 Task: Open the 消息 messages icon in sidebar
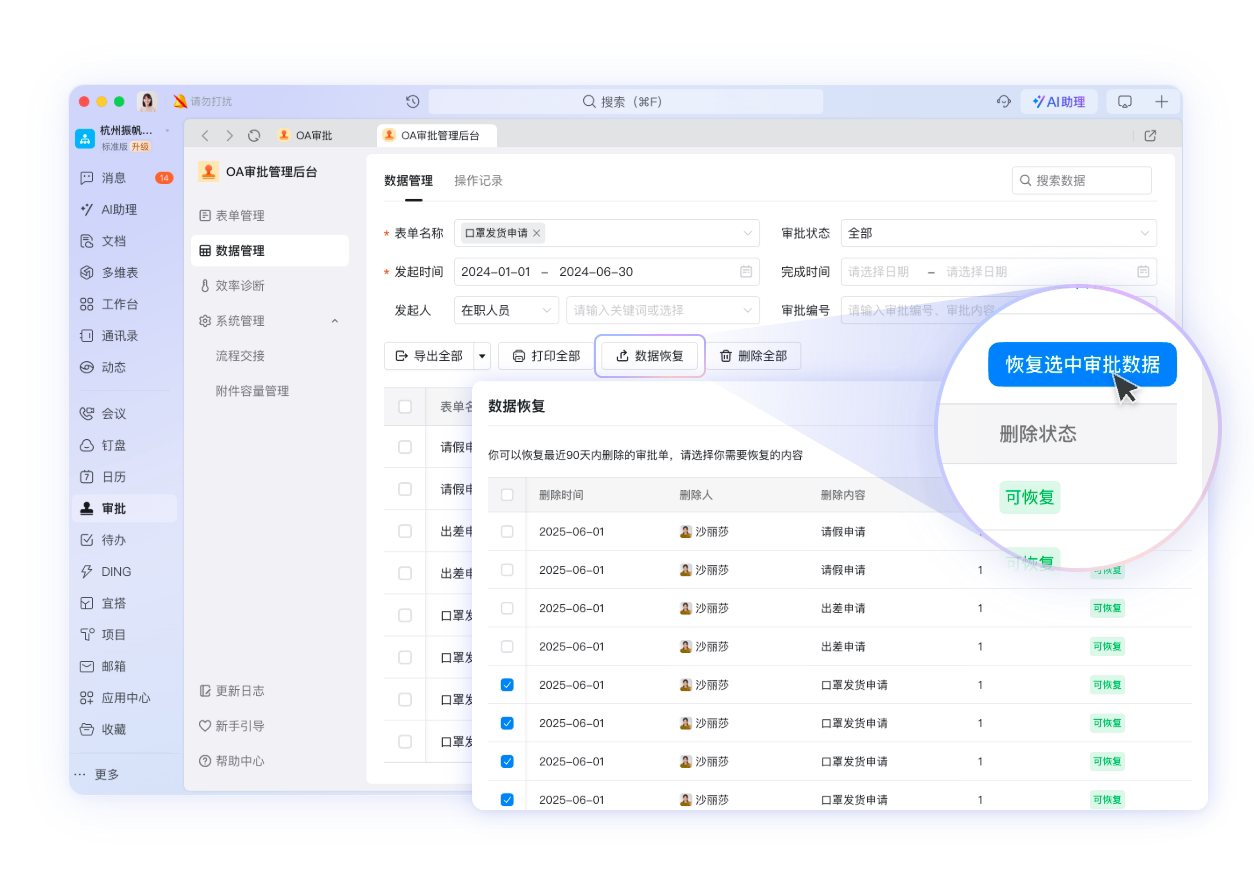point(87,178)
